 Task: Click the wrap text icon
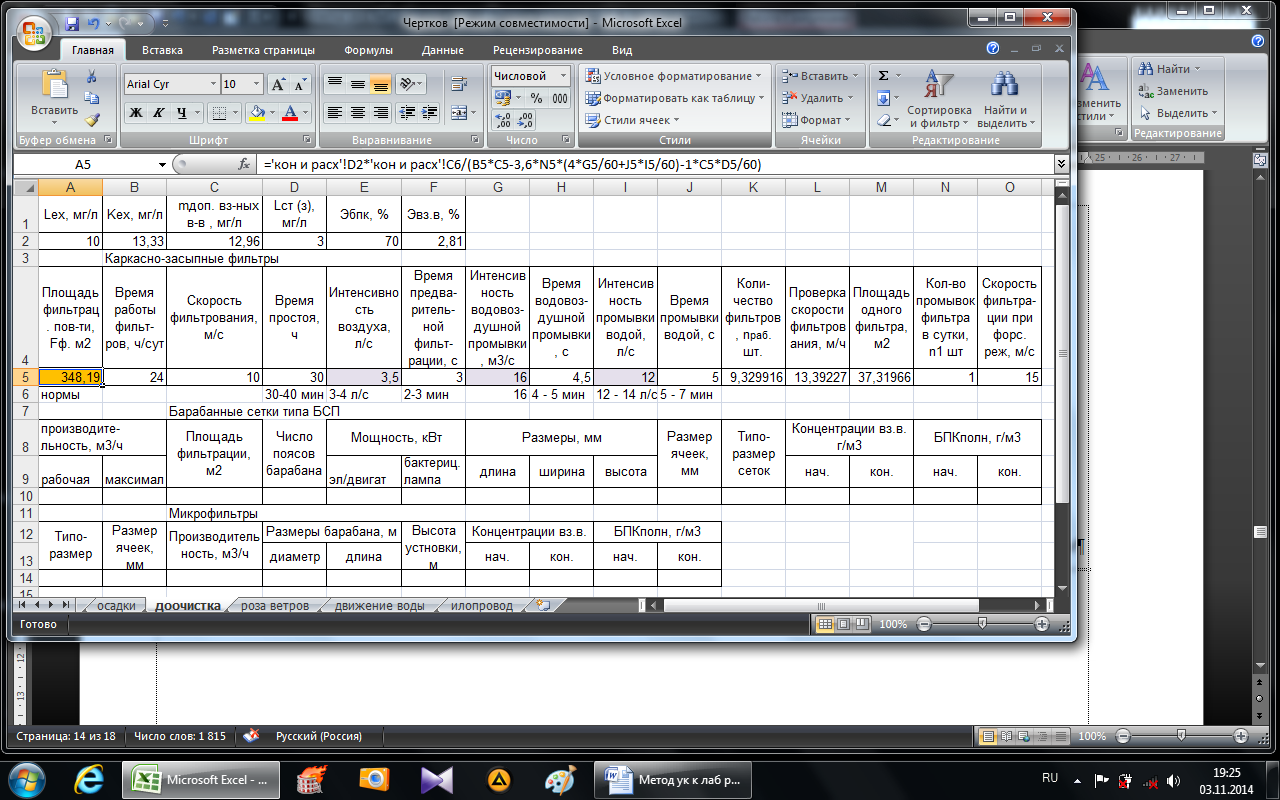tap(459, 83)
